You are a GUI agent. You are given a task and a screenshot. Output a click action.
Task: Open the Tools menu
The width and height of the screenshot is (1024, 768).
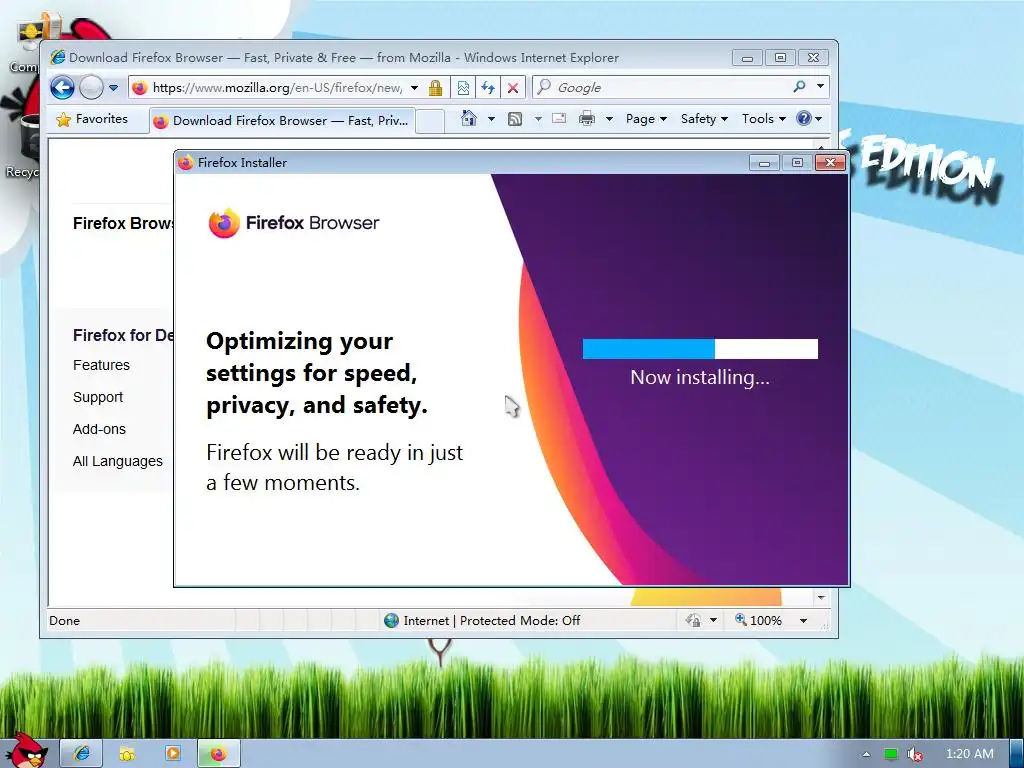click(763, 119)
